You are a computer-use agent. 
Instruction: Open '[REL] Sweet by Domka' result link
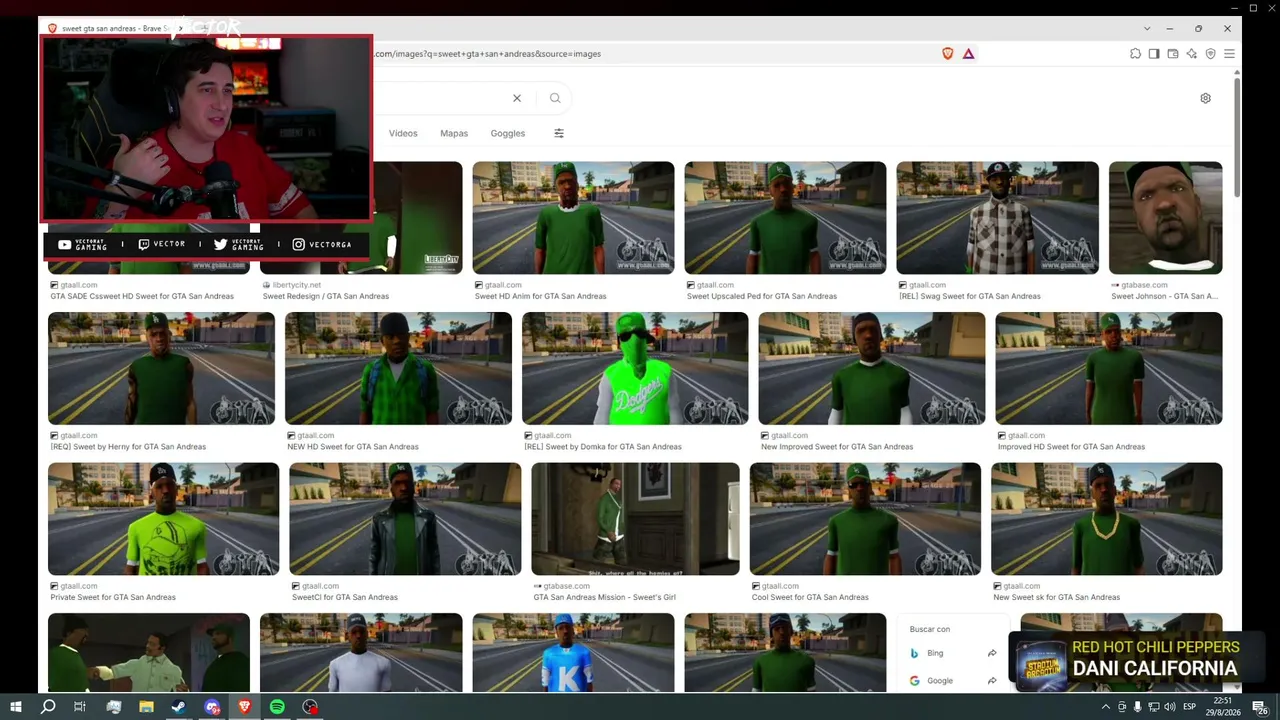coord(603,447)
